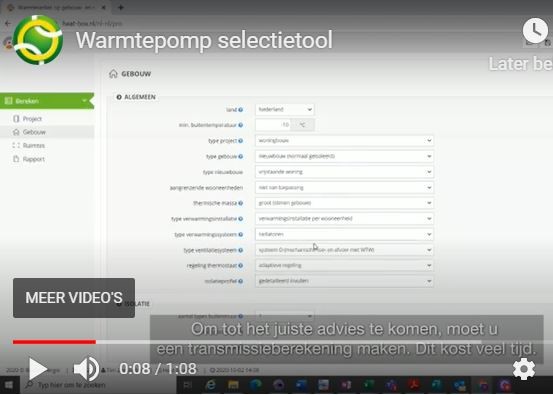Mute the video with the speaker icon
This screenshot has height=395, width=553.
(86, 369)
